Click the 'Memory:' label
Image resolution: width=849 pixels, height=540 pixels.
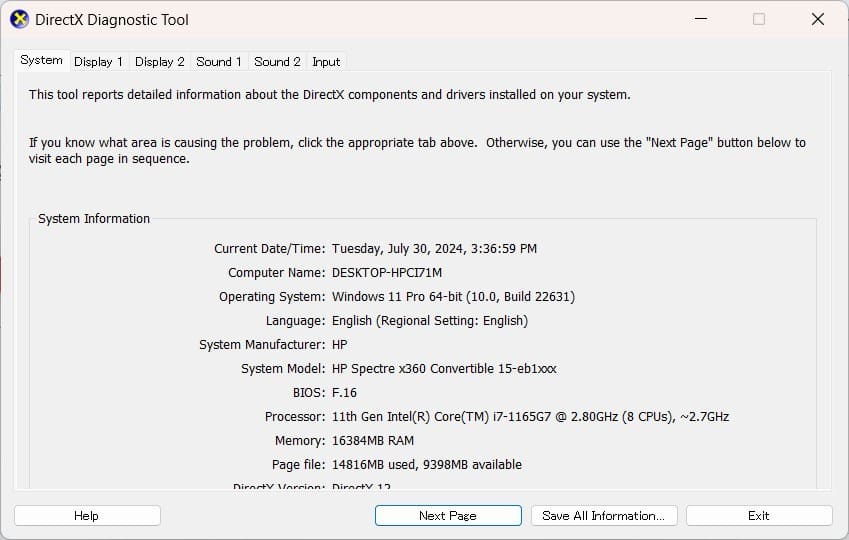pos(300,441)
